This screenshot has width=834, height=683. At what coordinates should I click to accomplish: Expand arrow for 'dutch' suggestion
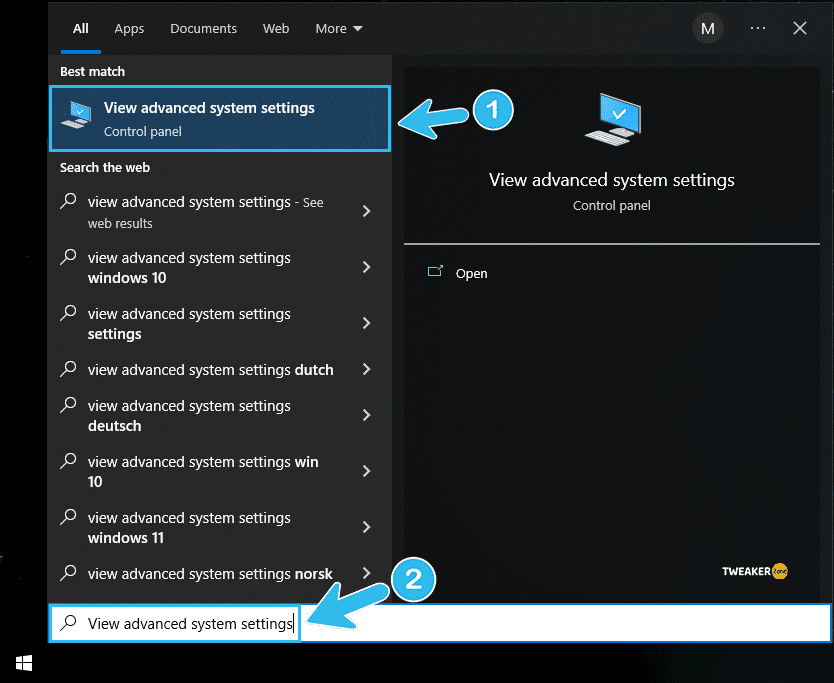coord(366,369)
